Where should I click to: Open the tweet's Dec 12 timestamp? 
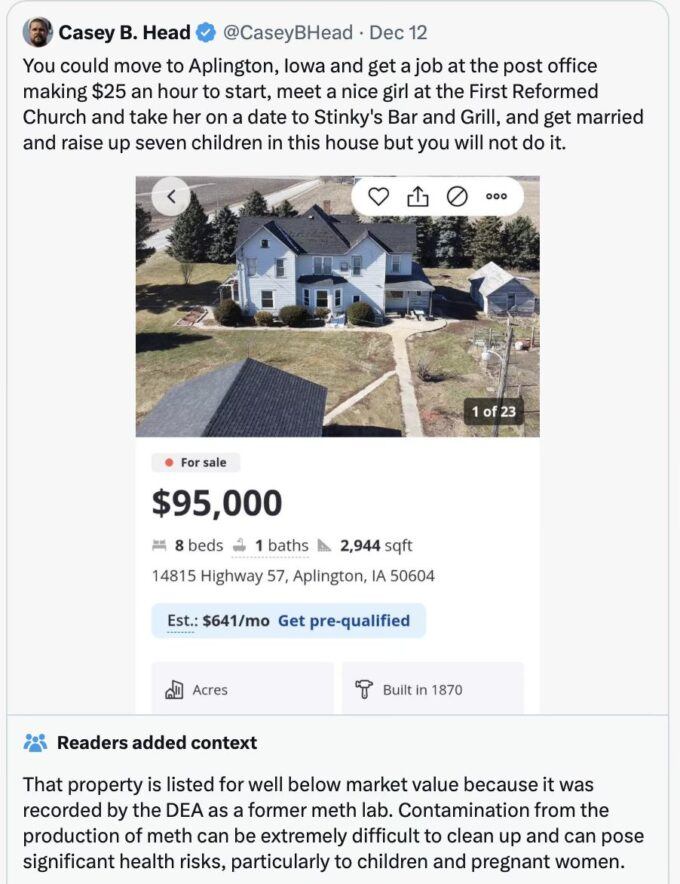point(398,33)
